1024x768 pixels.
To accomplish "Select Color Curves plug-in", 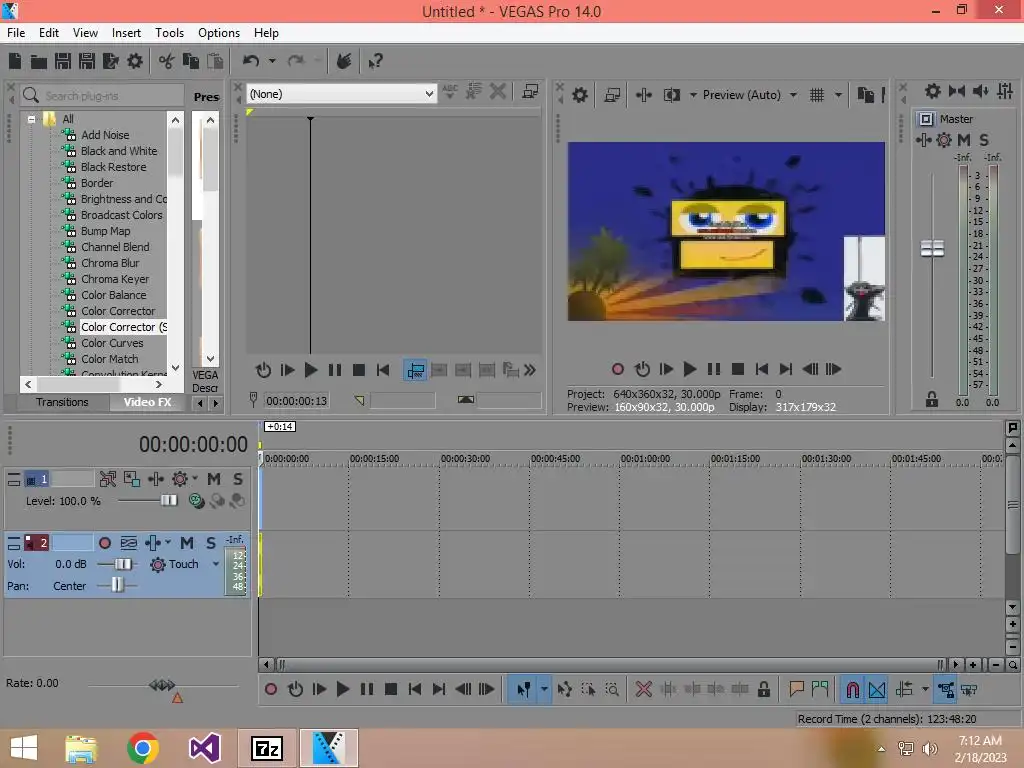I will tap(112, 343).
